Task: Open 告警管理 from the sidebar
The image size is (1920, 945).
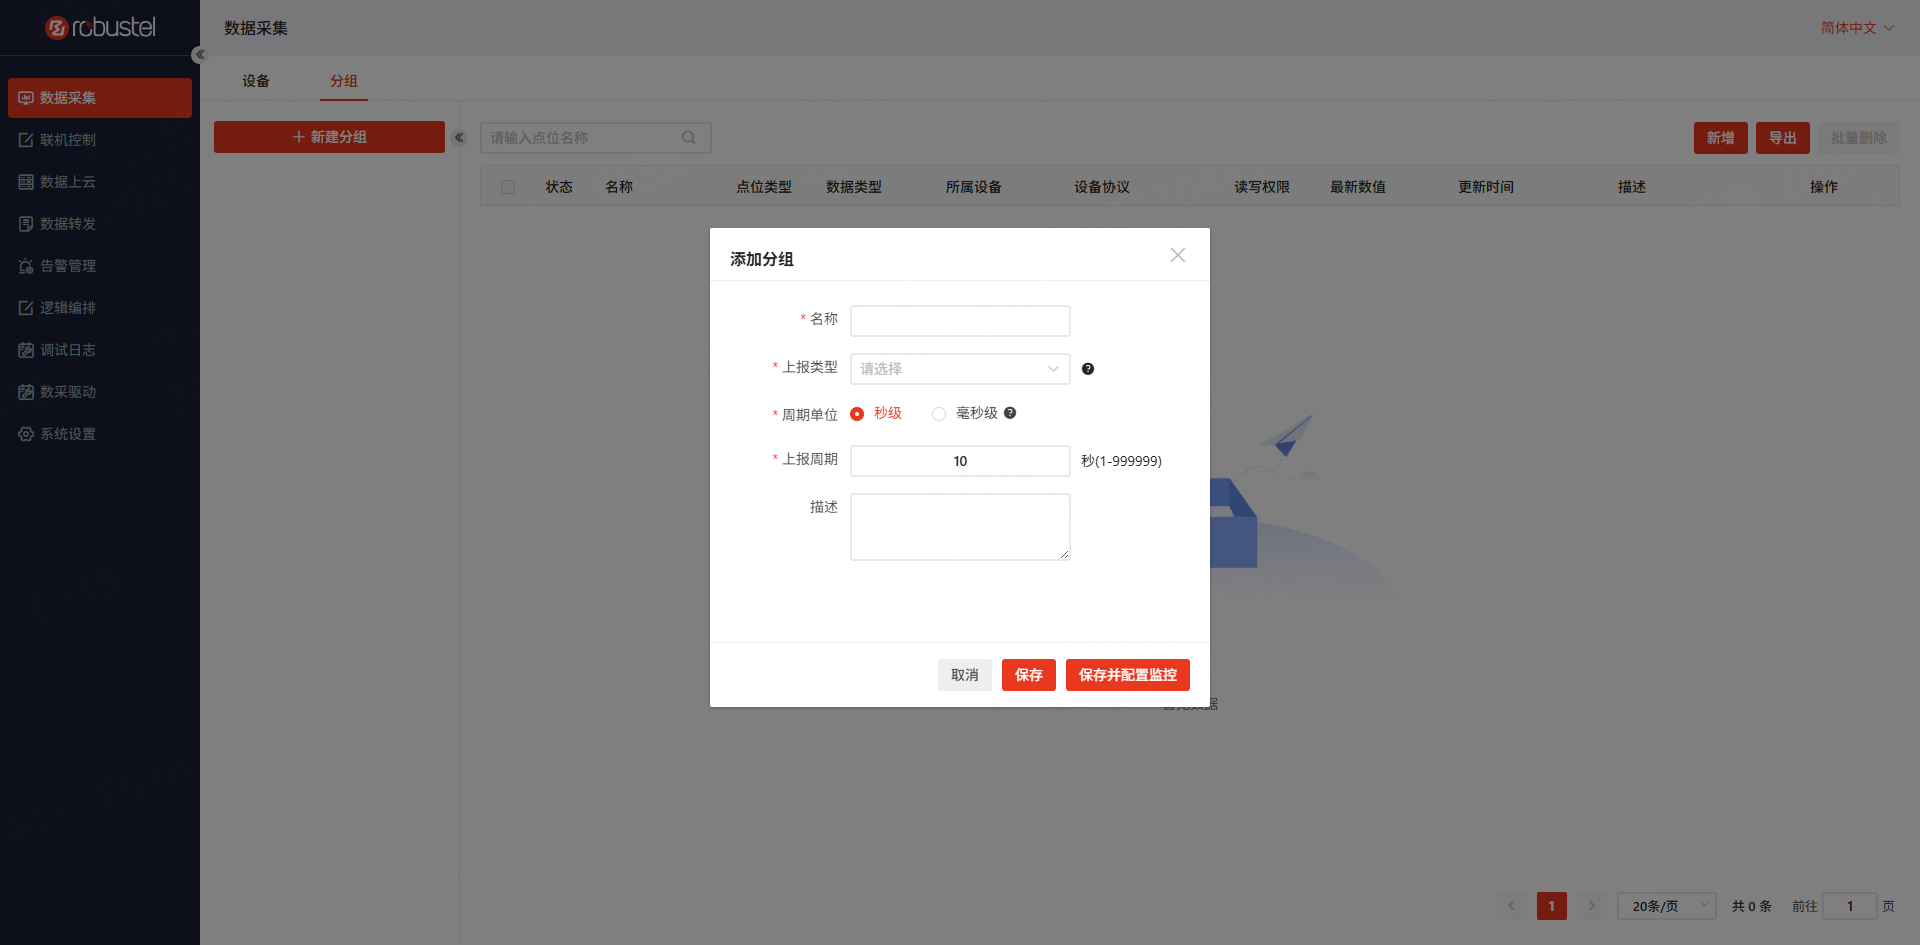Action: click(68, 266)
